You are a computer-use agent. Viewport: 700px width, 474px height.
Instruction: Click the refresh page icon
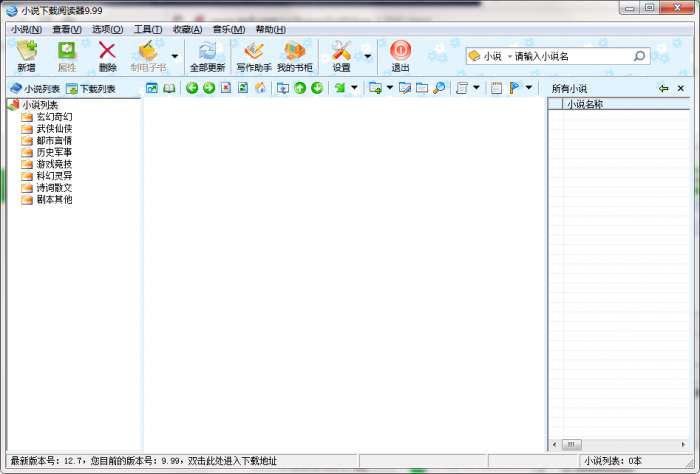(x=243, y=88)
